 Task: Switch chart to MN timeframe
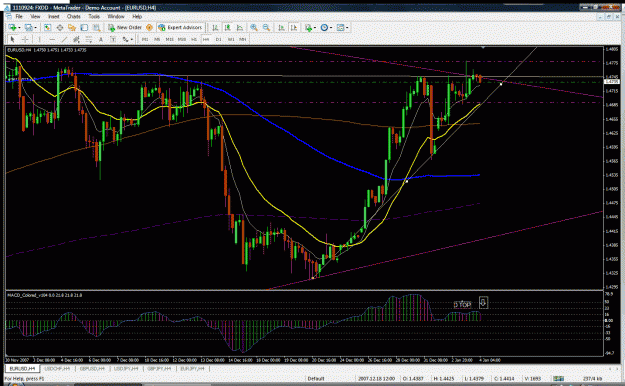pos(243,39)
